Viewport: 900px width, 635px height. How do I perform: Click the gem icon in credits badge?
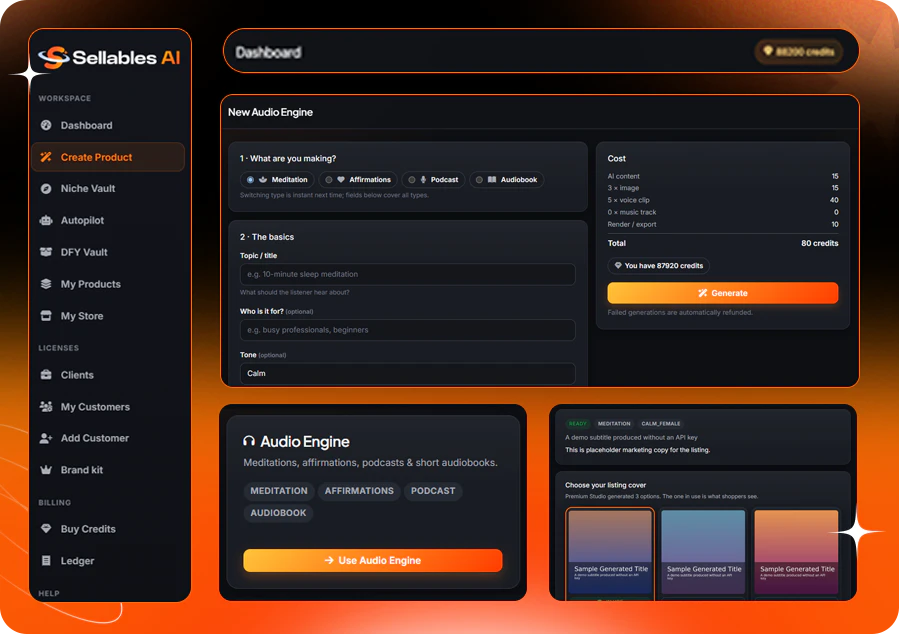point(767,51)
